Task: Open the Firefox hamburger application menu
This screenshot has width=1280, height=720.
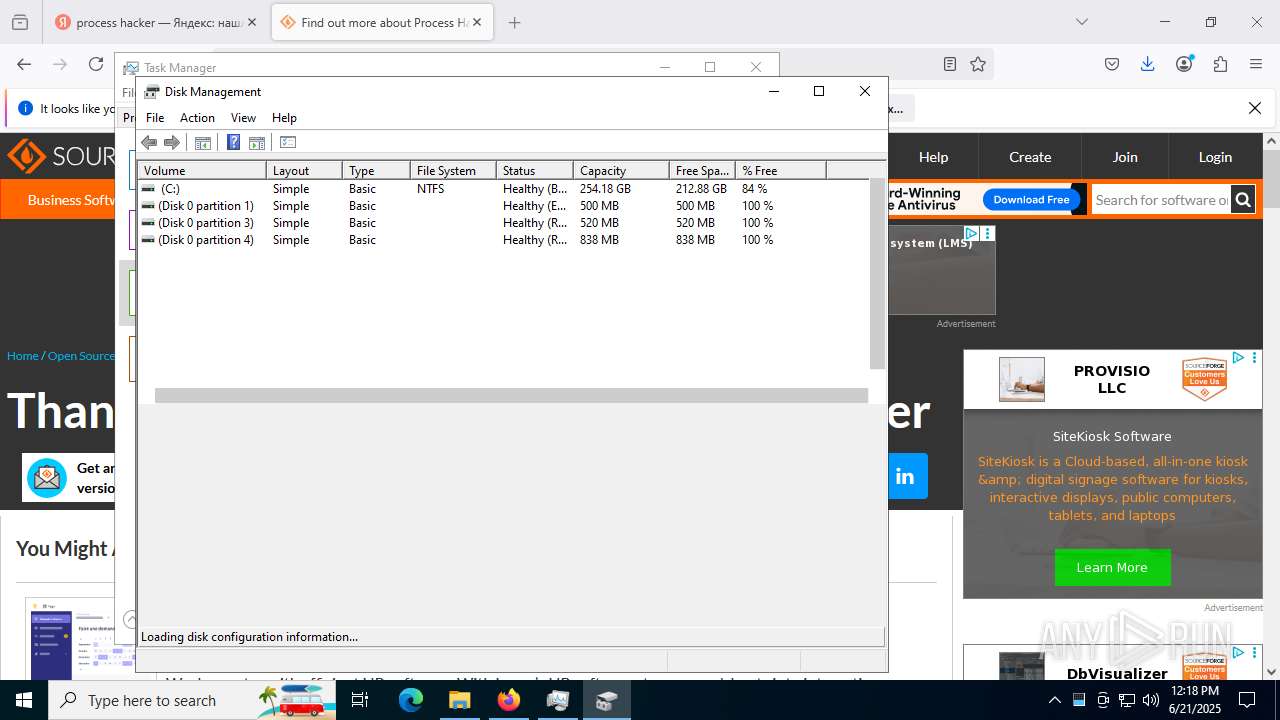Action: point(1256,64)
